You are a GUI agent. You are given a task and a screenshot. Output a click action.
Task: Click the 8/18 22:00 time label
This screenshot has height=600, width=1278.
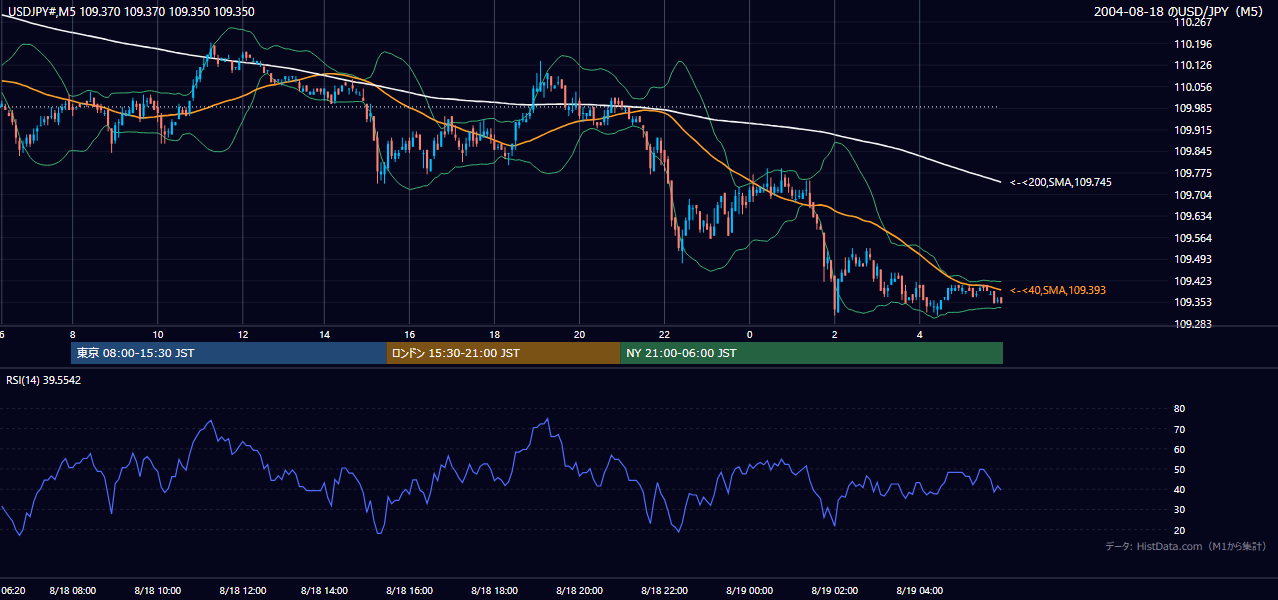(x=664, y=591)
